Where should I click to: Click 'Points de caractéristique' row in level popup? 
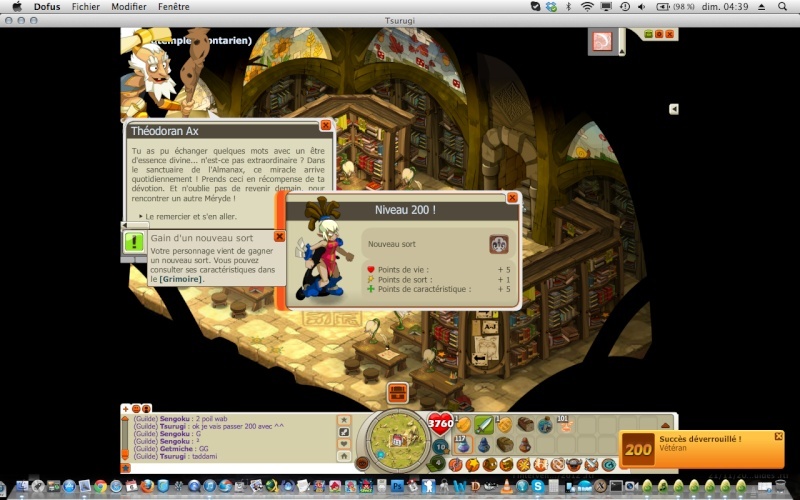click(x=438, y=289)
